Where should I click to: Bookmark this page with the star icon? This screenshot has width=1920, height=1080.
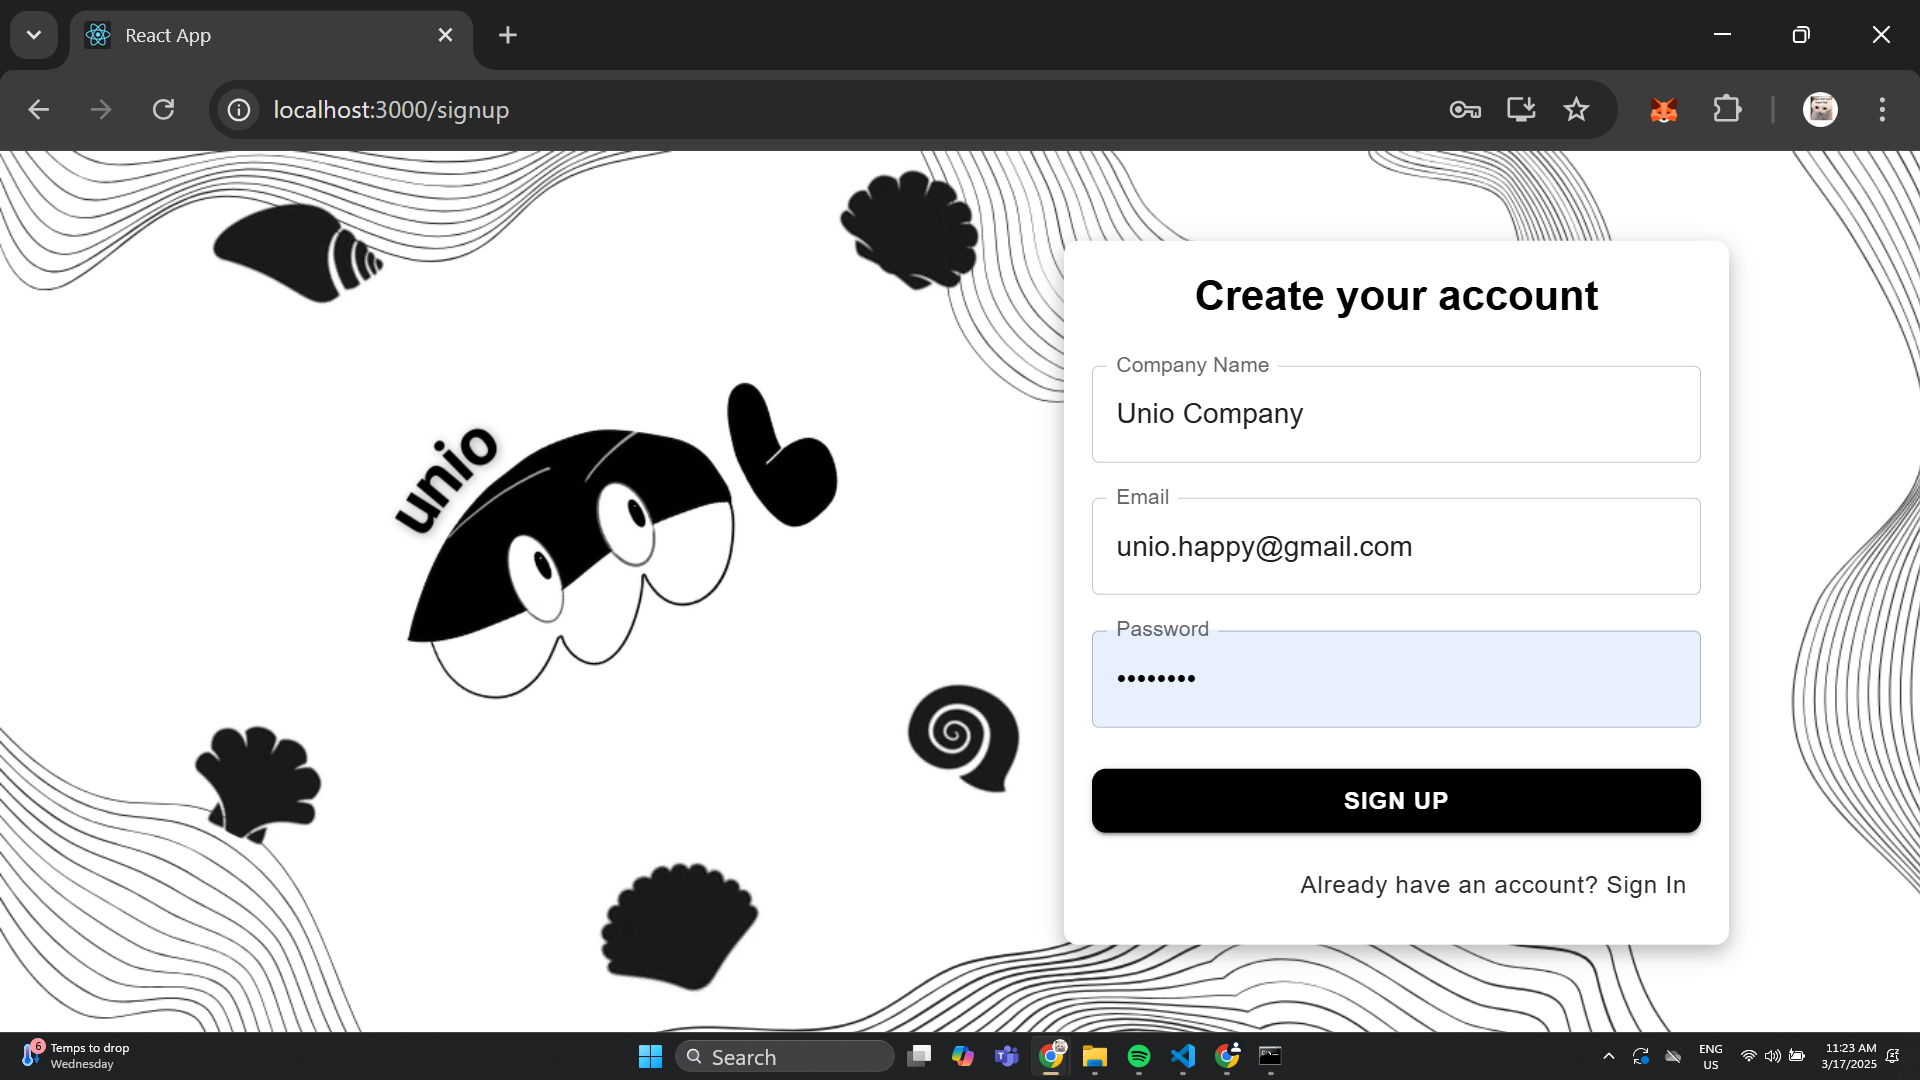[x=1576, y=109]
